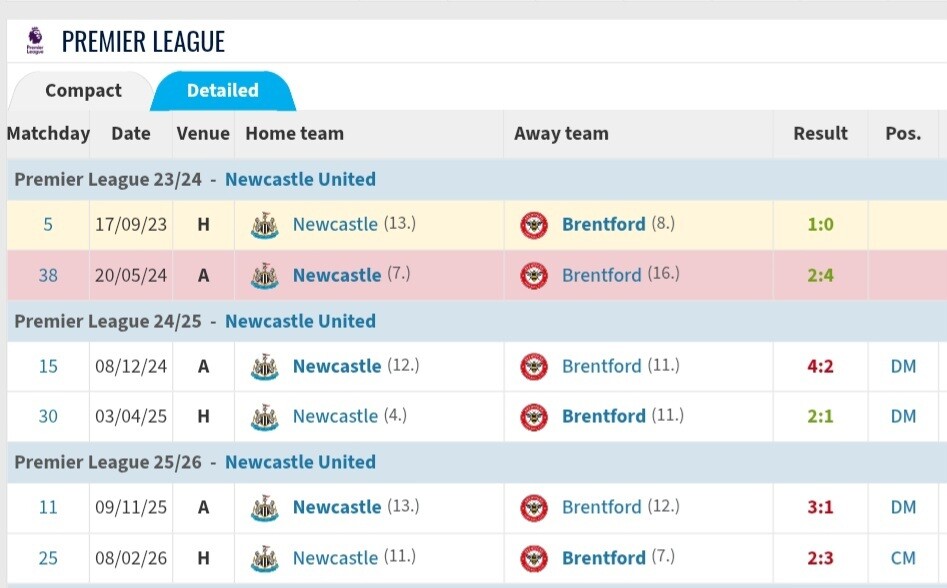Open Newcastle United link under Premier League 23/24
947x588 pixels.
[300, 179]
